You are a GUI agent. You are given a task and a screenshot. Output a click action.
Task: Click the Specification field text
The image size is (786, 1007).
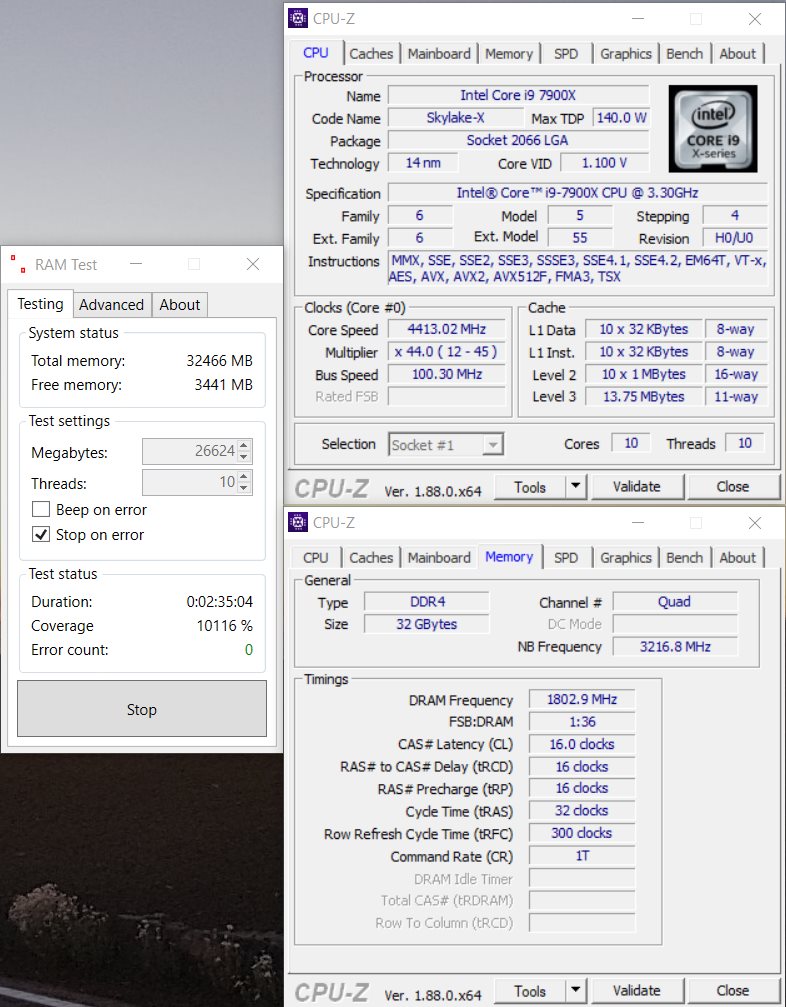pyautogui.click(x=577, y=193)
